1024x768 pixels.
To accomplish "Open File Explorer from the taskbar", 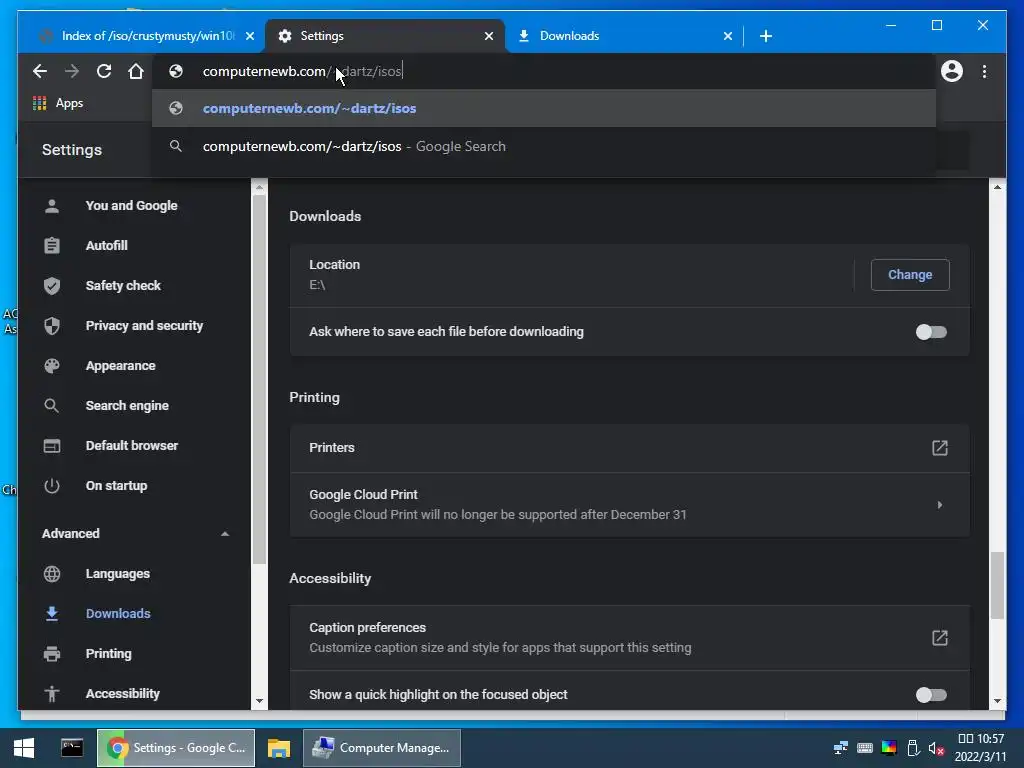I will coord(279,748).
